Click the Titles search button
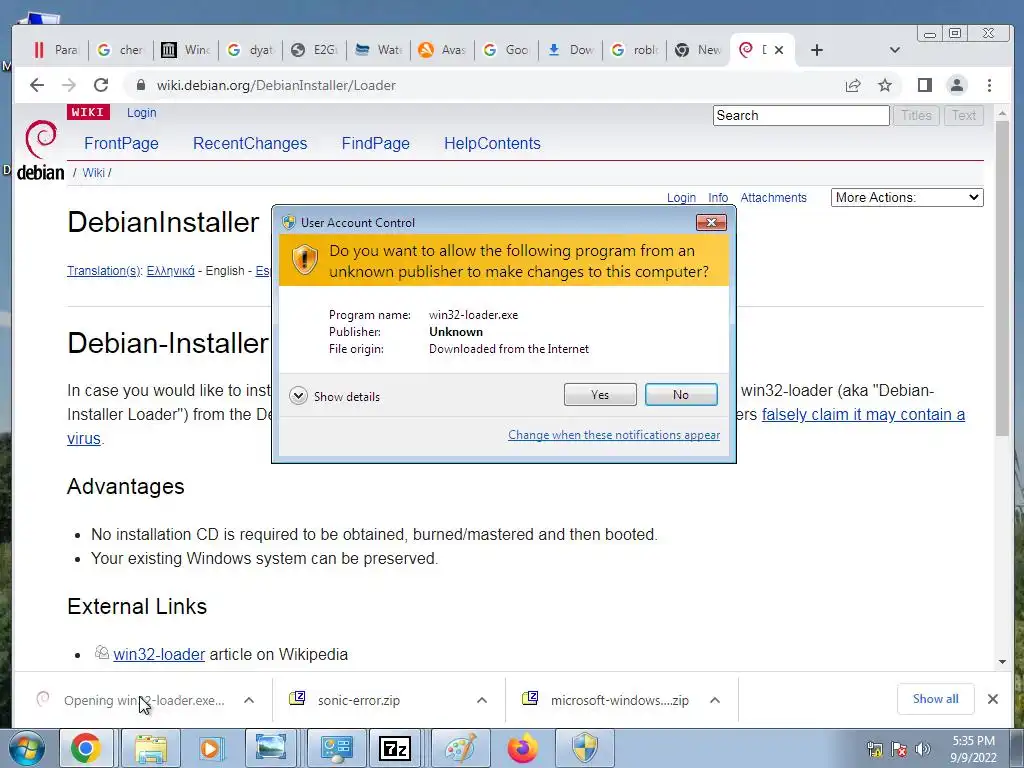This screenshot has height=768, width=1024. coord(916,116)
